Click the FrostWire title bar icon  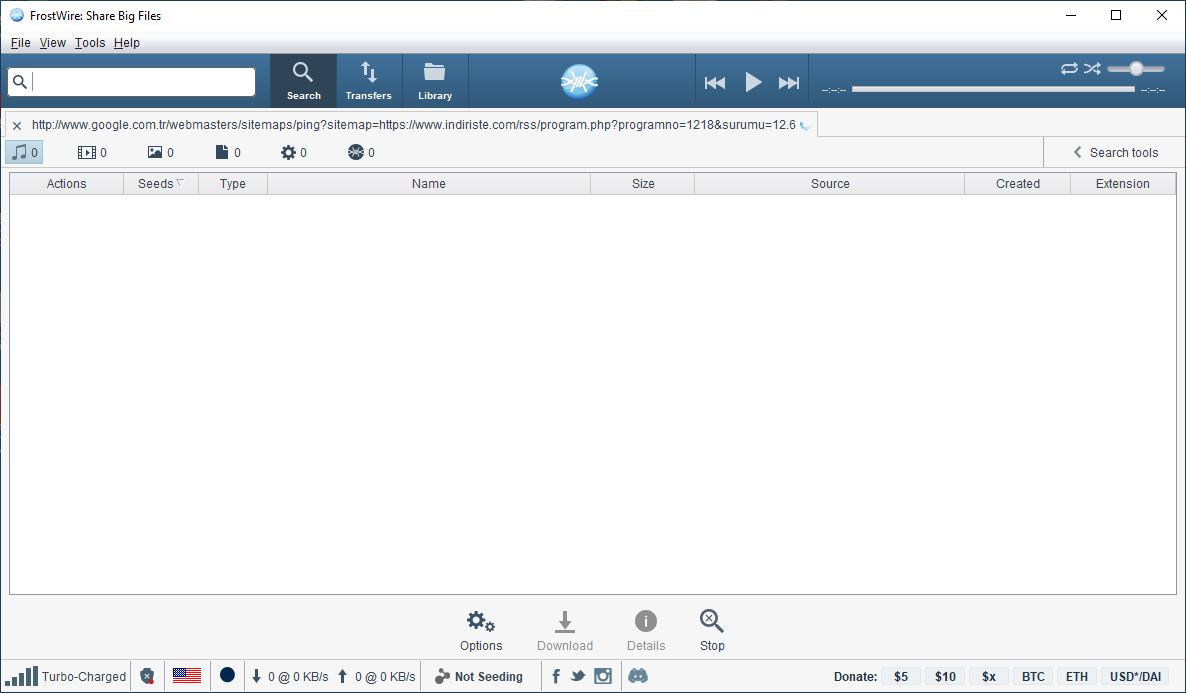click(17, 15)
